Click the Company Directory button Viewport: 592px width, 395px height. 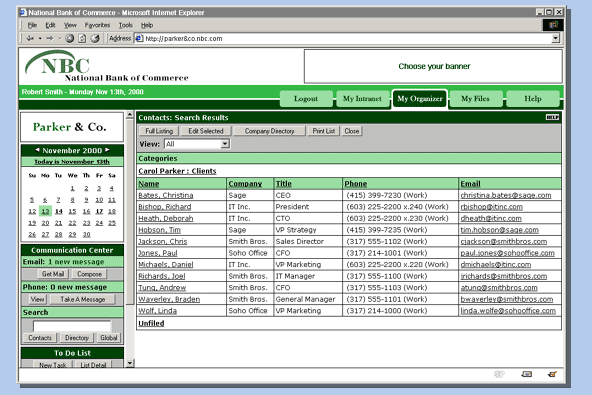coord(269,131)
